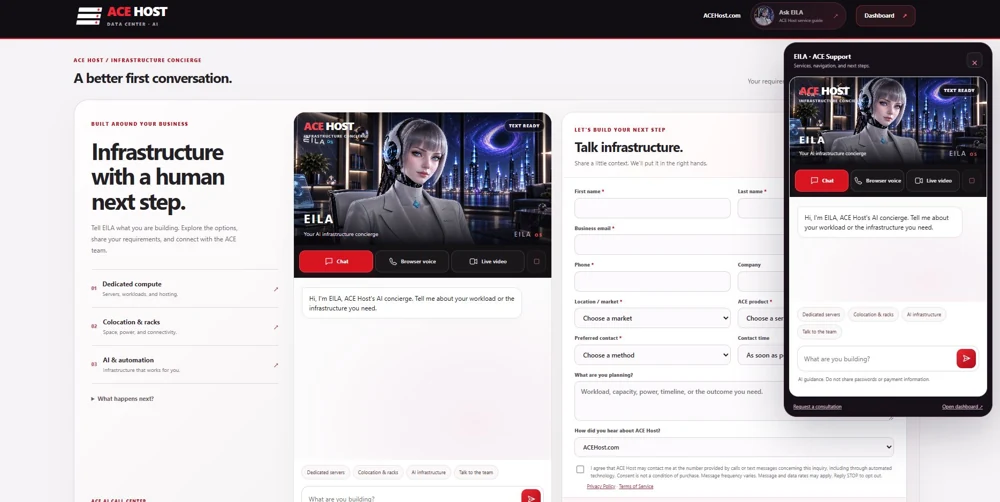Click the EILA greeting message in the popup
Image resolution: width=1000 pixels, height=502 pixels.
click(x=879, y=222)
